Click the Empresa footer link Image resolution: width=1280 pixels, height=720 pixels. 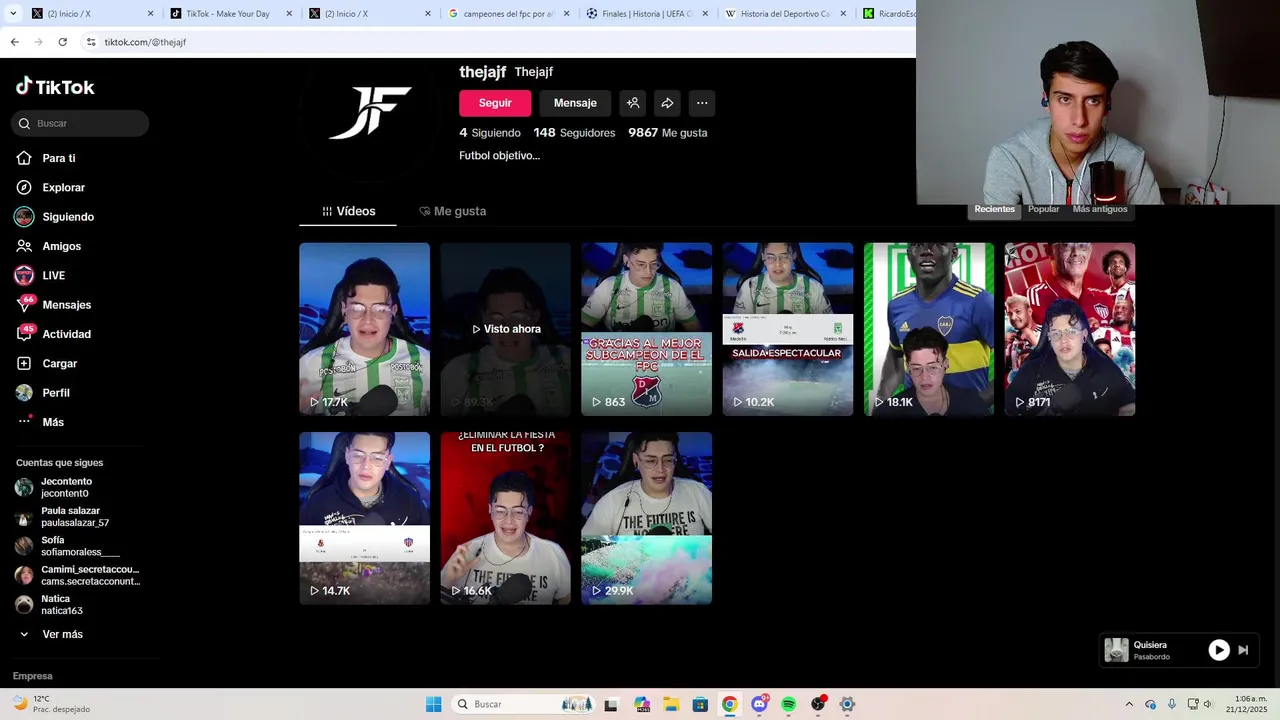32,676
